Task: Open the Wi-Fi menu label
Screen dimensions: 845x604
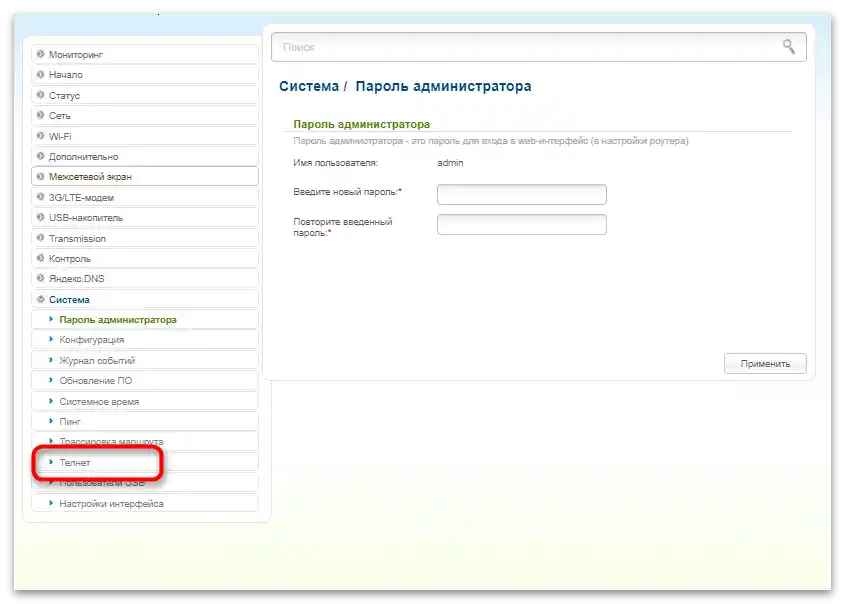Action: coord(60,136)
